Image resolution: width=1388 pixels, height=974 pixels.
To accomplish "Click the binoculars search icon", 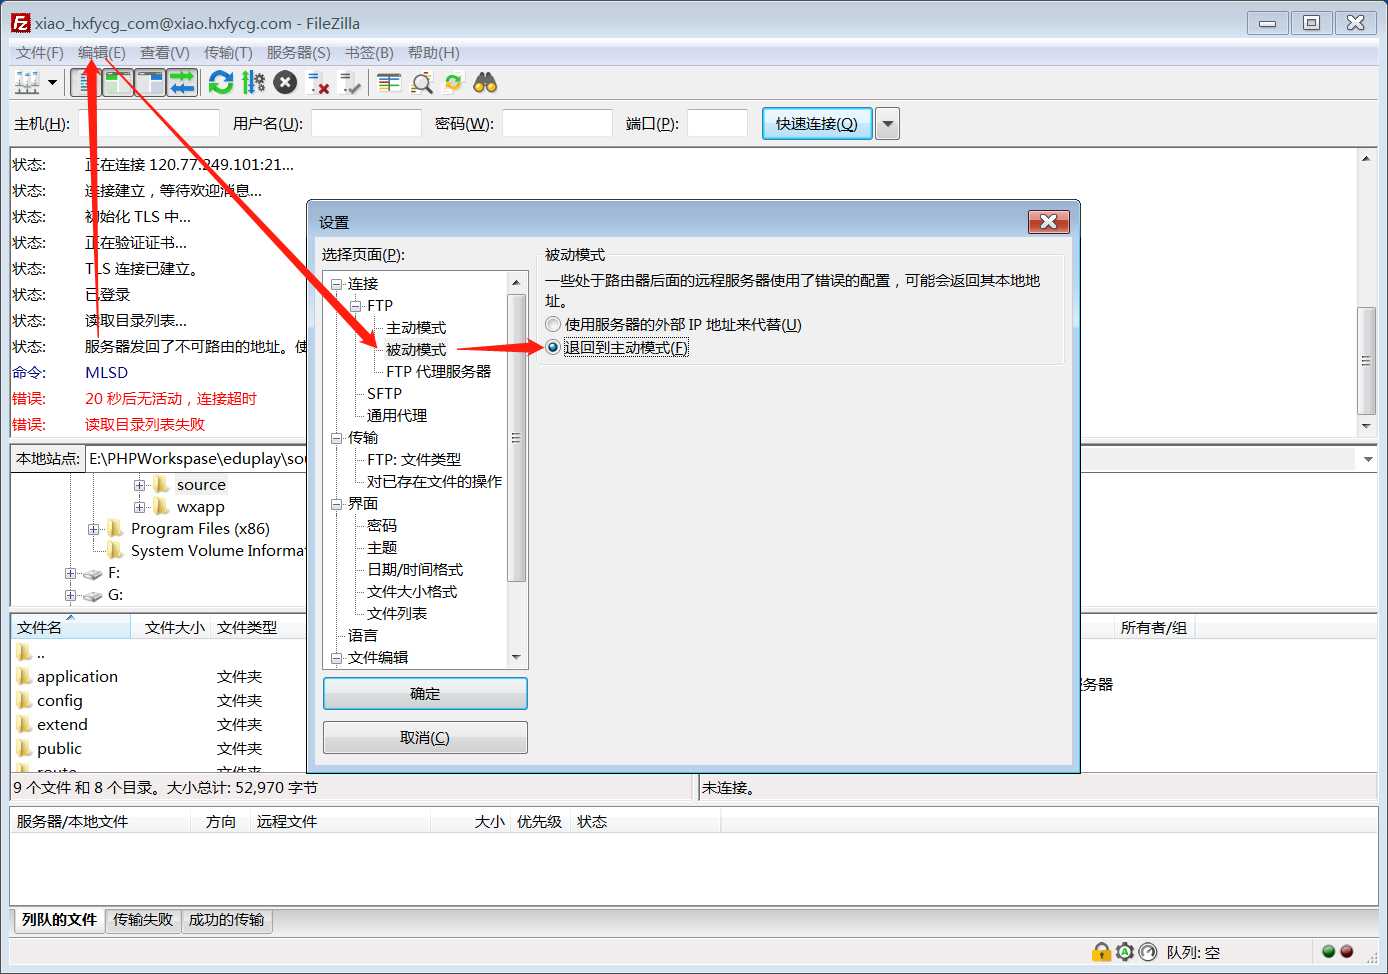I will coord(485,83).
